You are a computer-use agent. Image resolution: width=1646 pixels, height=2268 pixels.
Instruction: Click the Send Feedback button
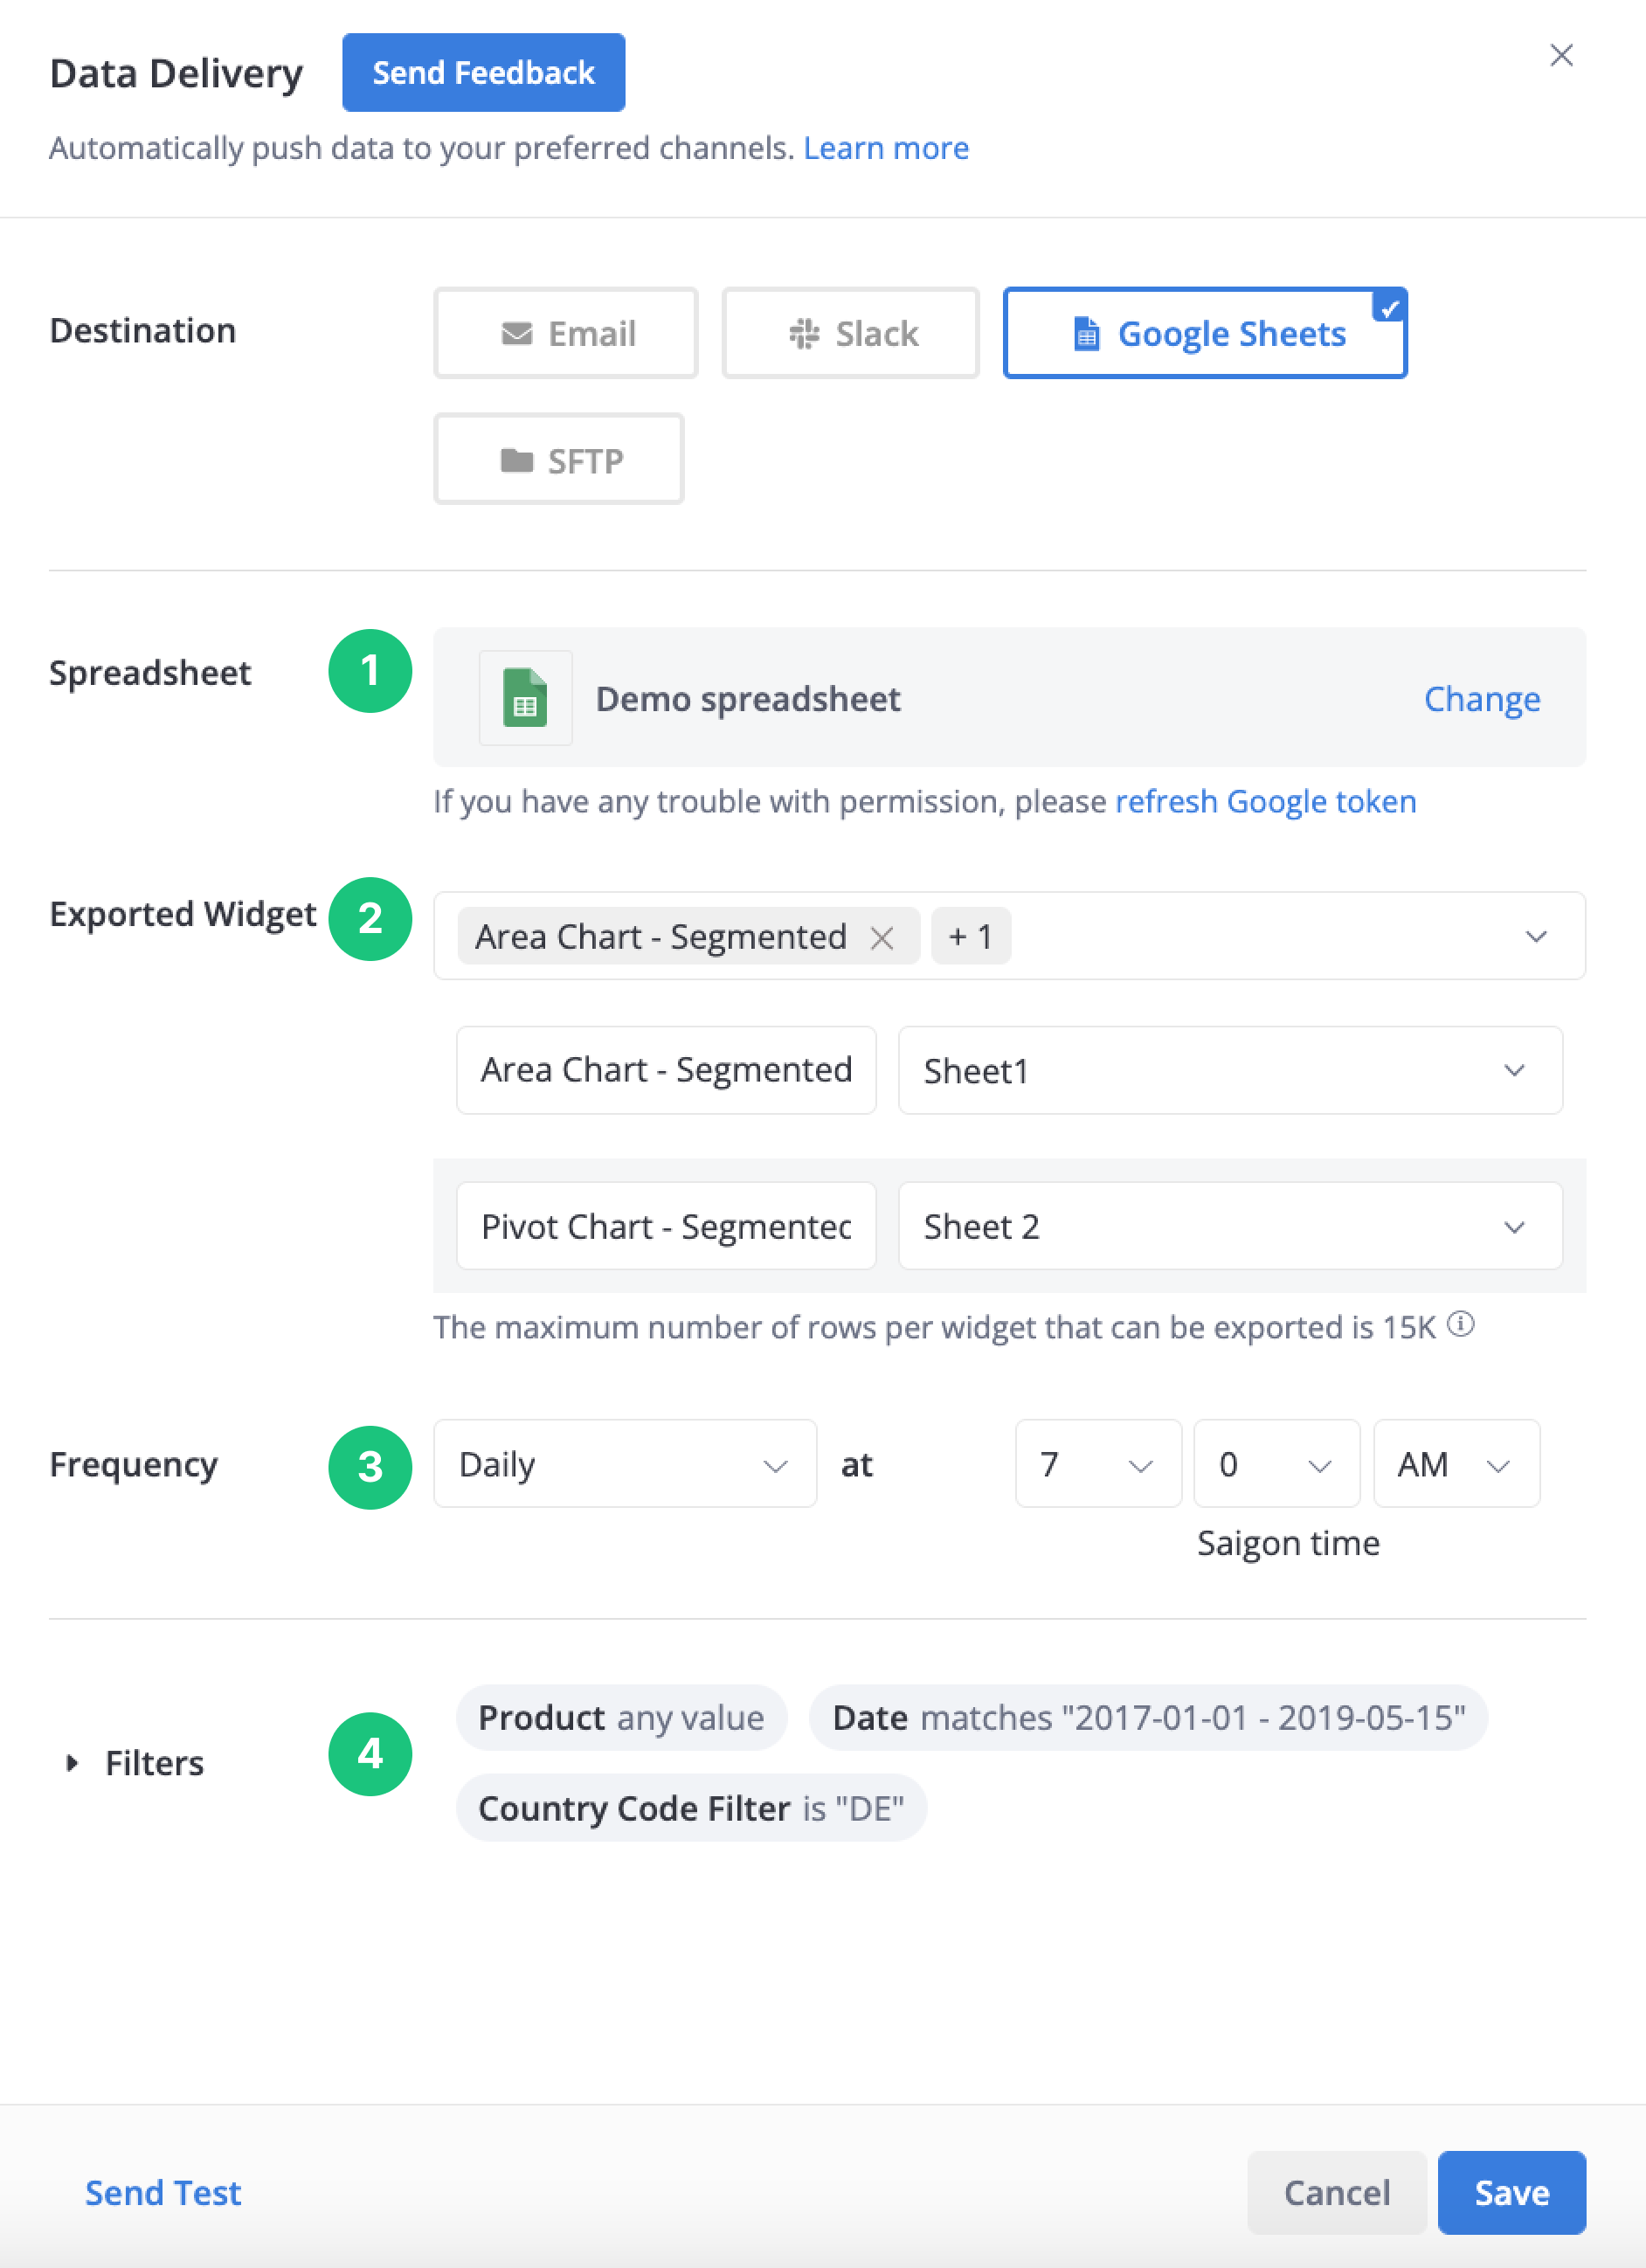tap(484, 73)
